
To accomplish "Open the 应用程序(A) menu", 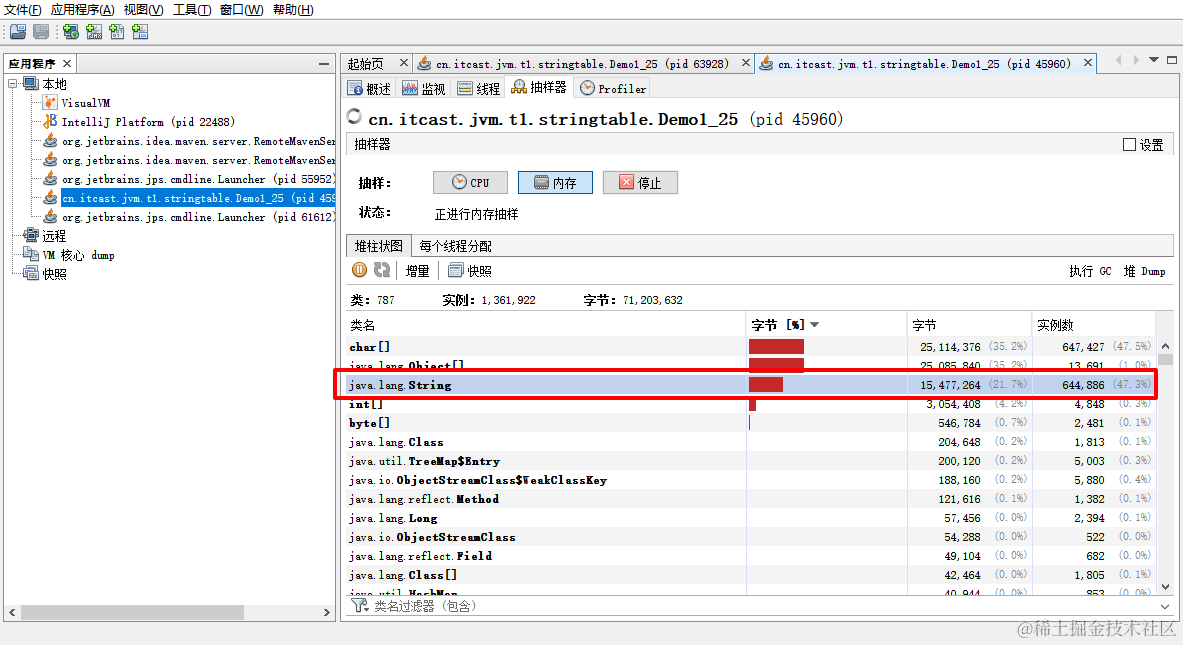I will 82,10.
